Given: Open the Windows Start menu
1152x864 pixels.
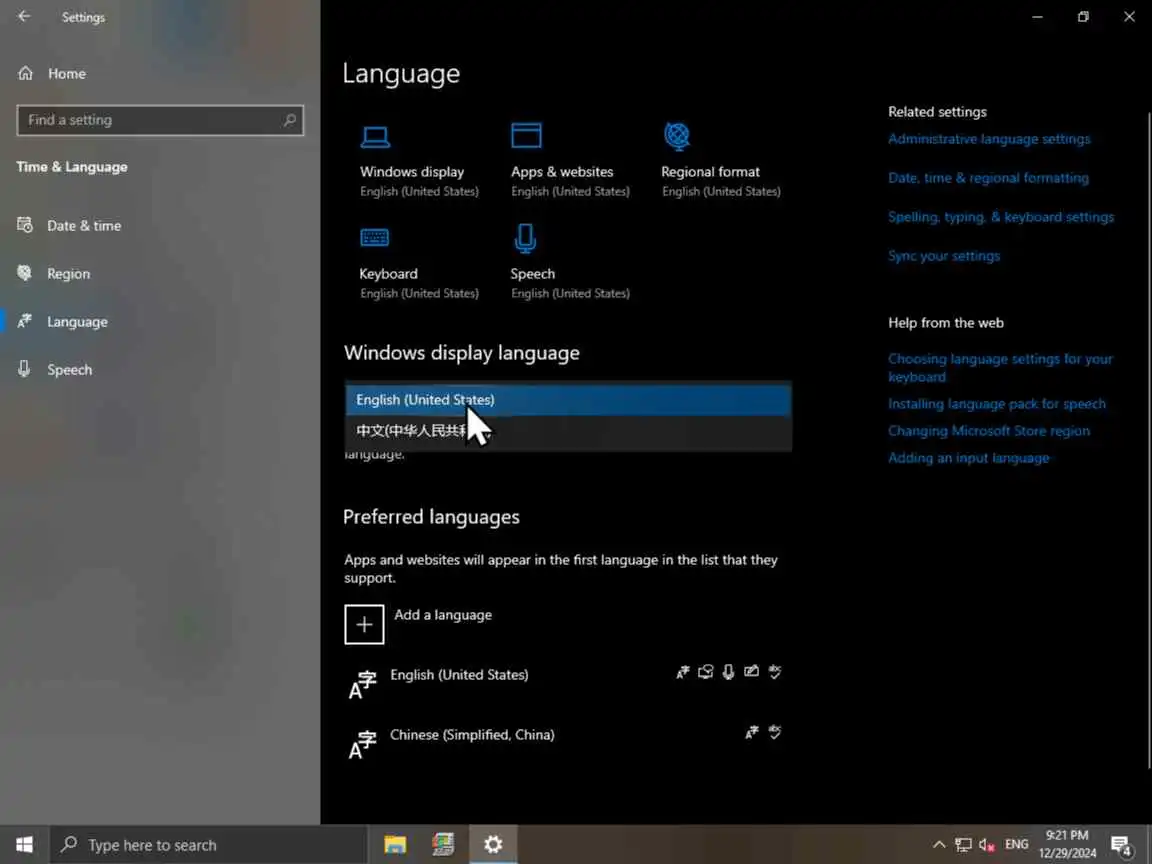Looking at the screenshot, I should click(x=24, y=845).
